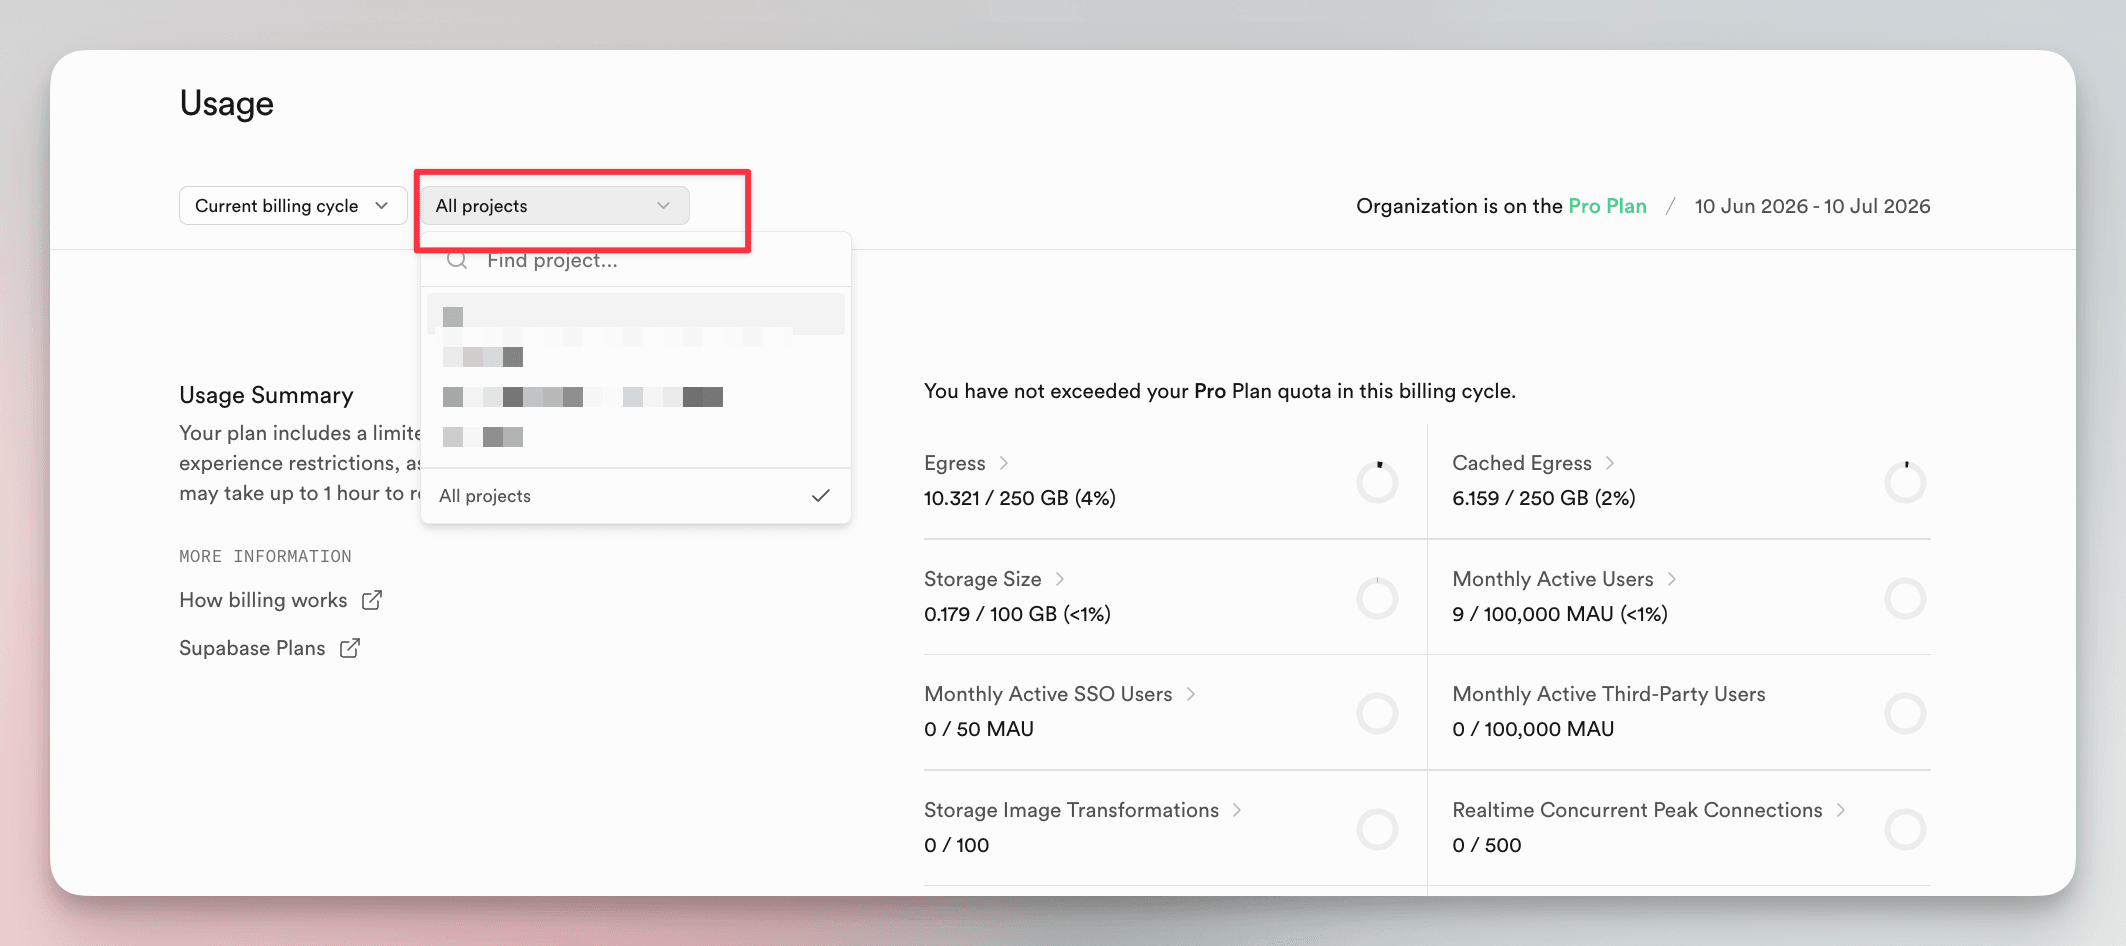Click external link icon beside Supabase Plans
The width and height of the screenshot is (2126, 946).
coord(350,648)
